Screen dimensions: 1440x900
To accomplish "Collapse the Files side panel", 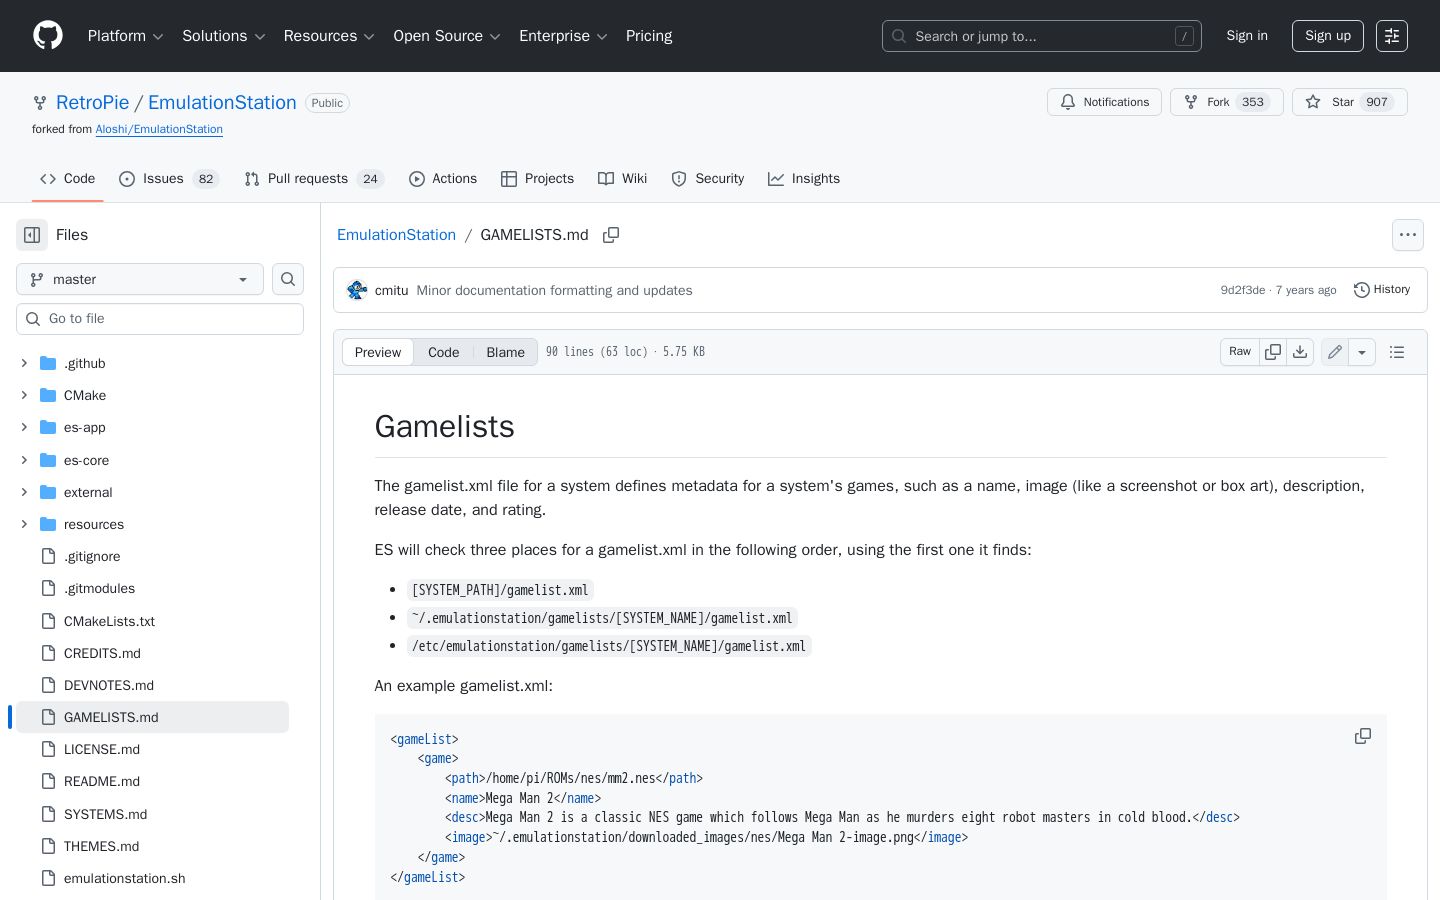I will tap(32, 235).
